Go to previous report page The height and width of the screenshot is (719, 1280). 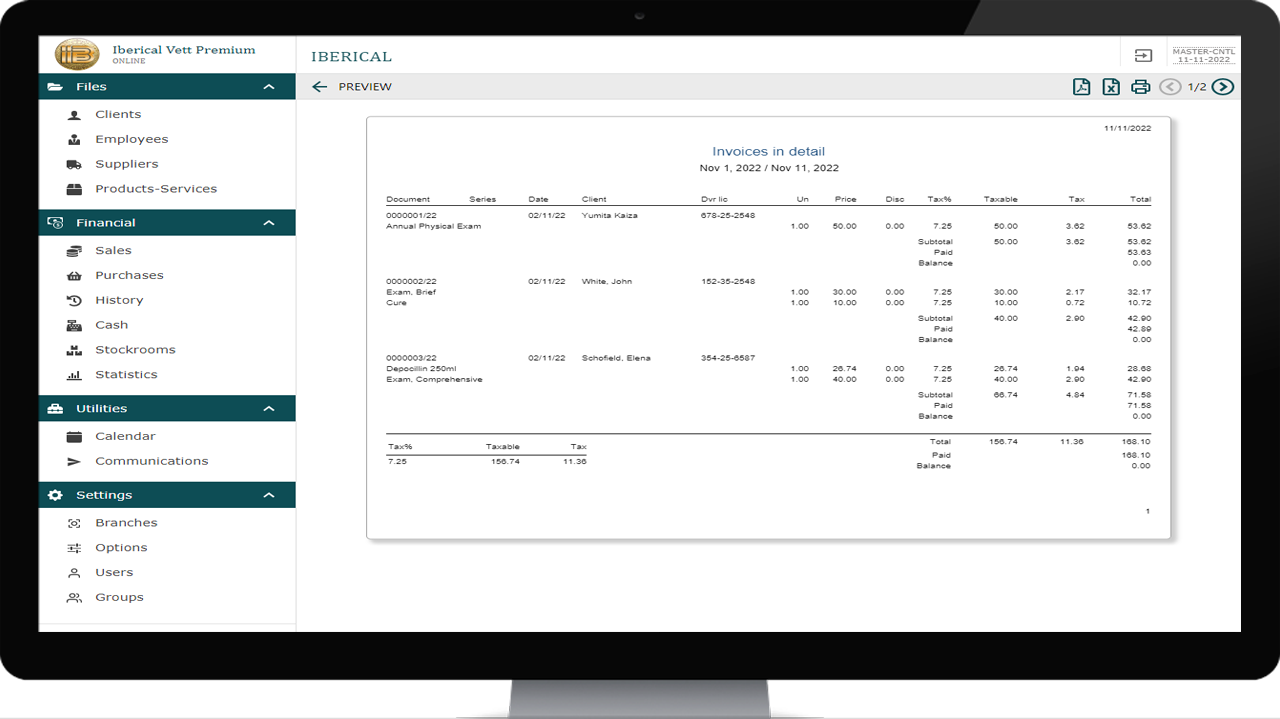(x=1169, y=87)
